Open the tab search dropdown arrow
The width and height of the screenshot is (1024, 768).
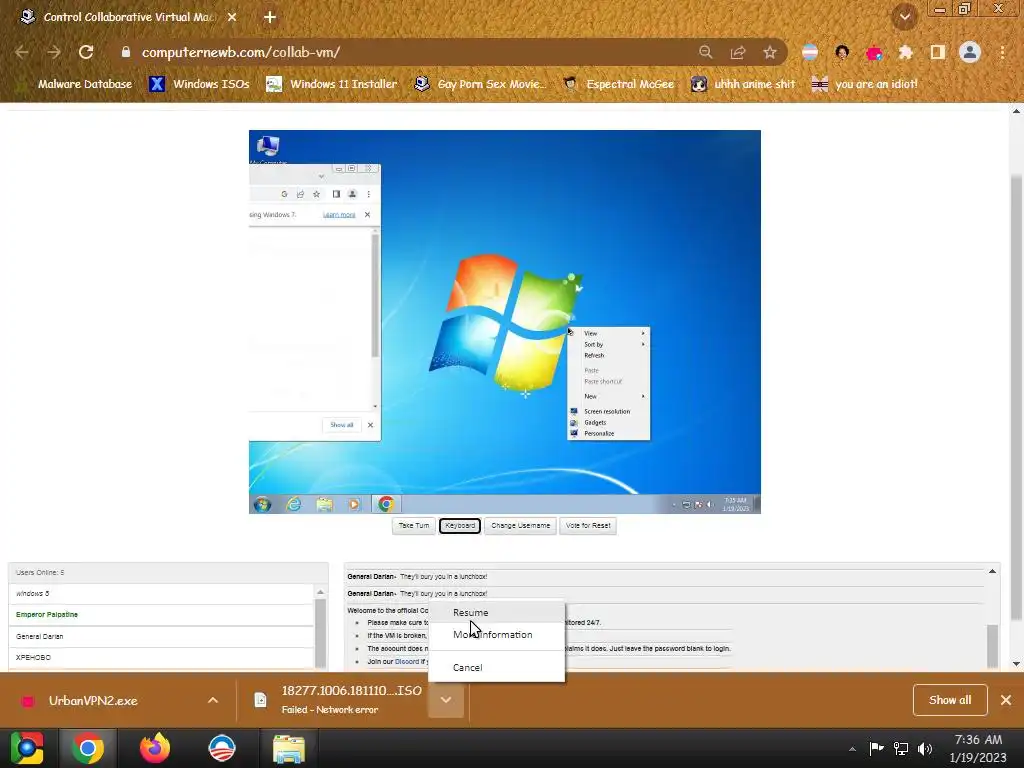point(905,18)
